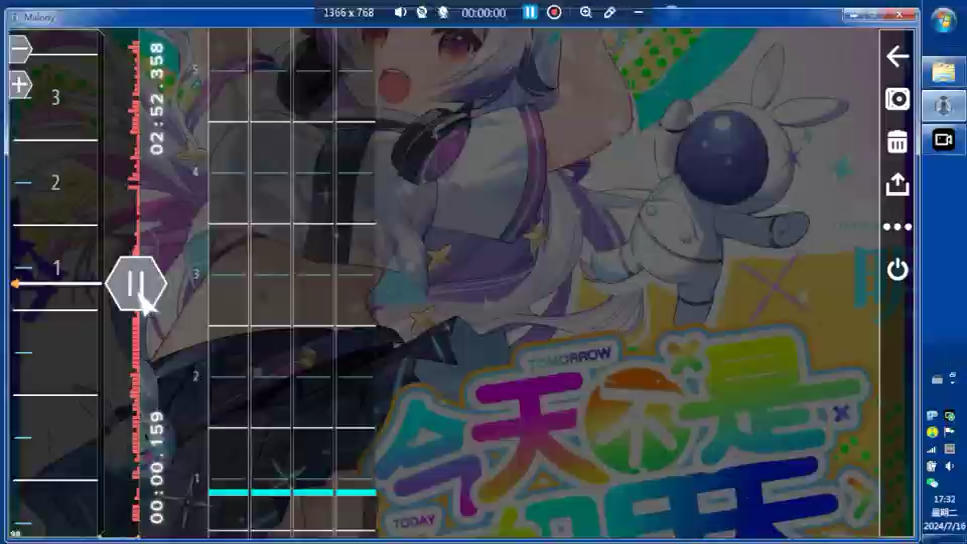Click the Malody window title text
Screen dimensions: 967x544
coord(39,17)
